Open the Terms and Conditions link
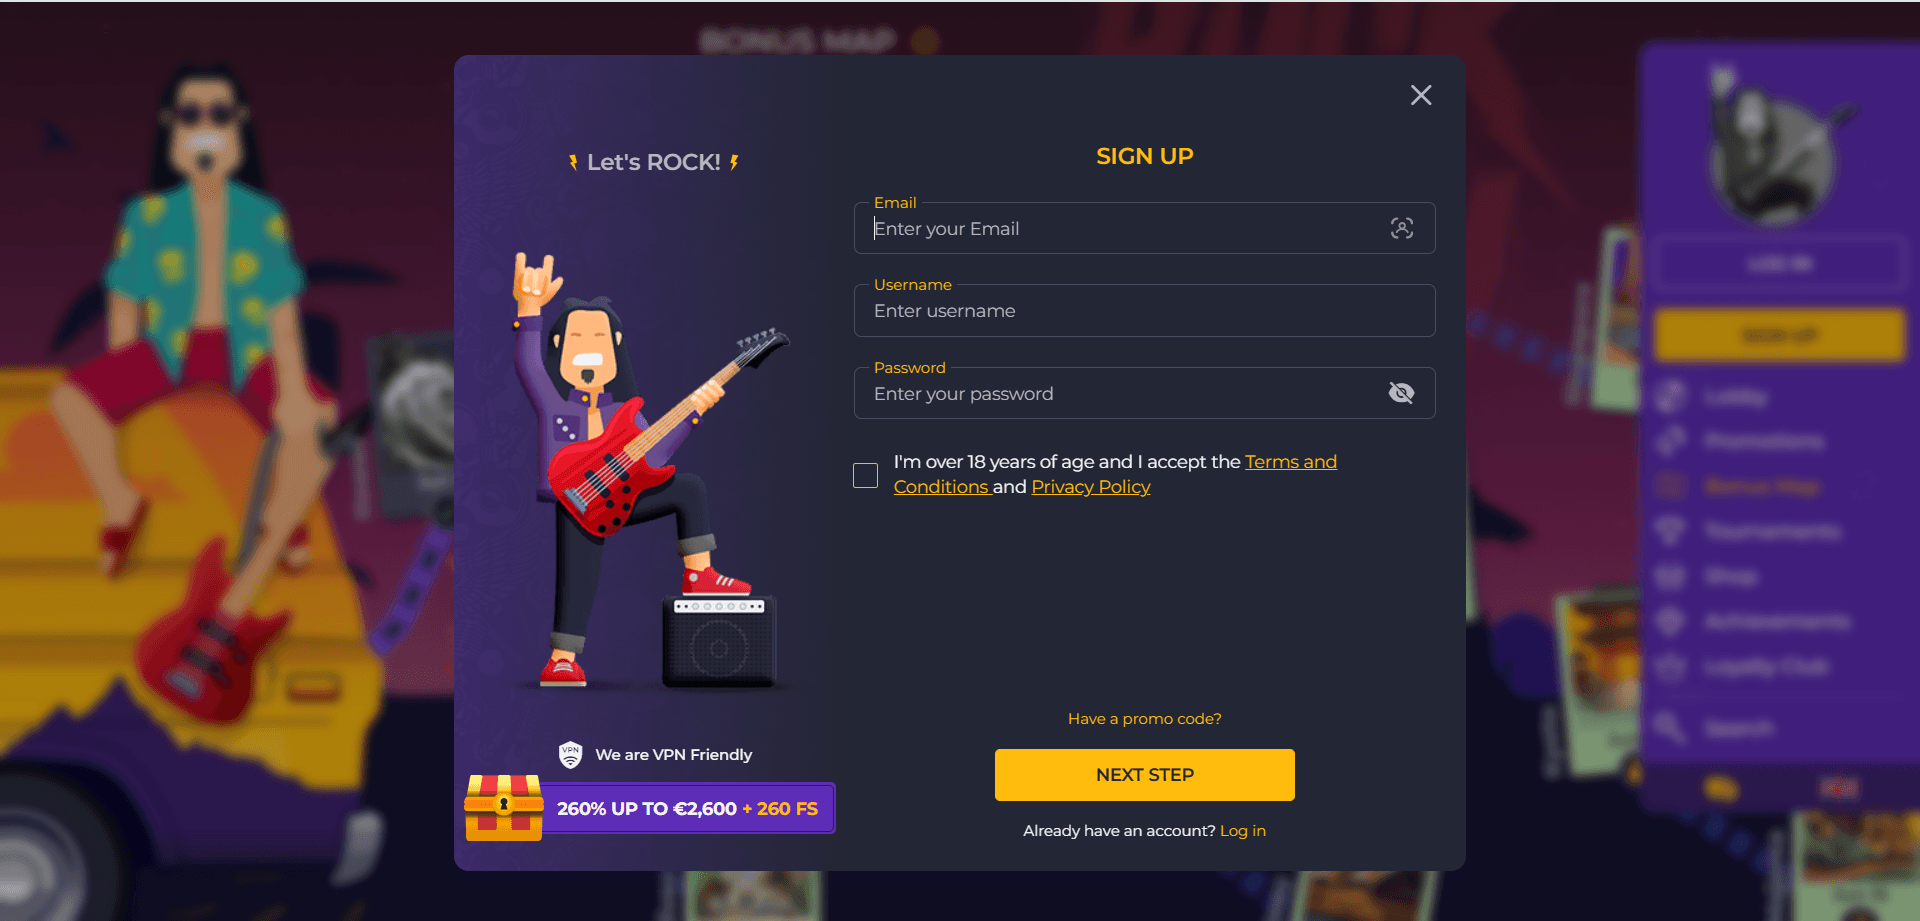The height and width of the screenshot is (921, 1920). pyautogui.click(x=1115, y=474)
